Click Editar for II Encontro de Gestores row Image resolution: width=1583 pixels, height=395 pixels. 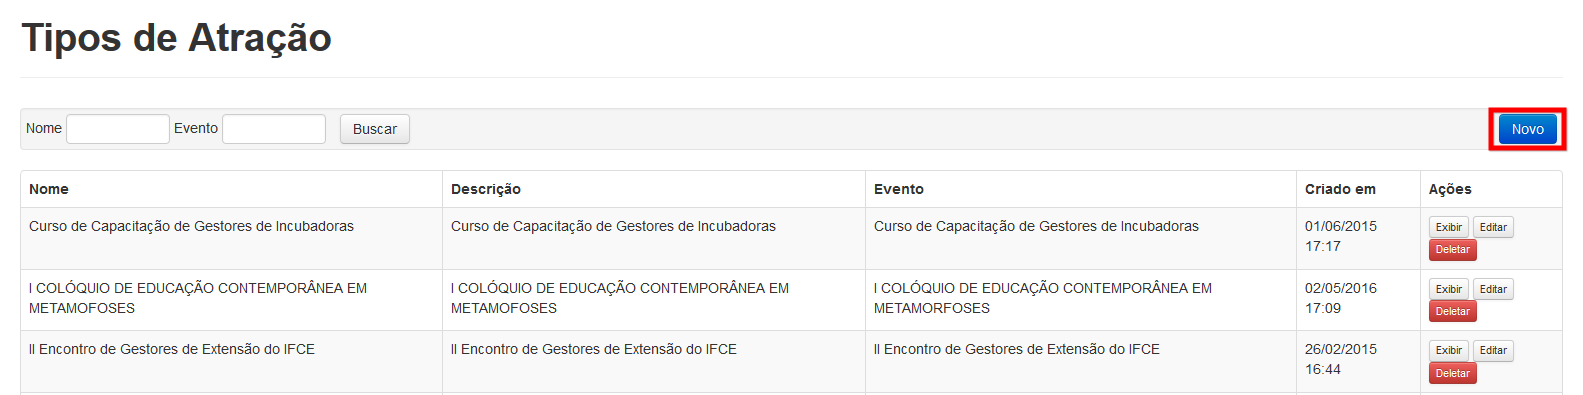coord(1493,350)
